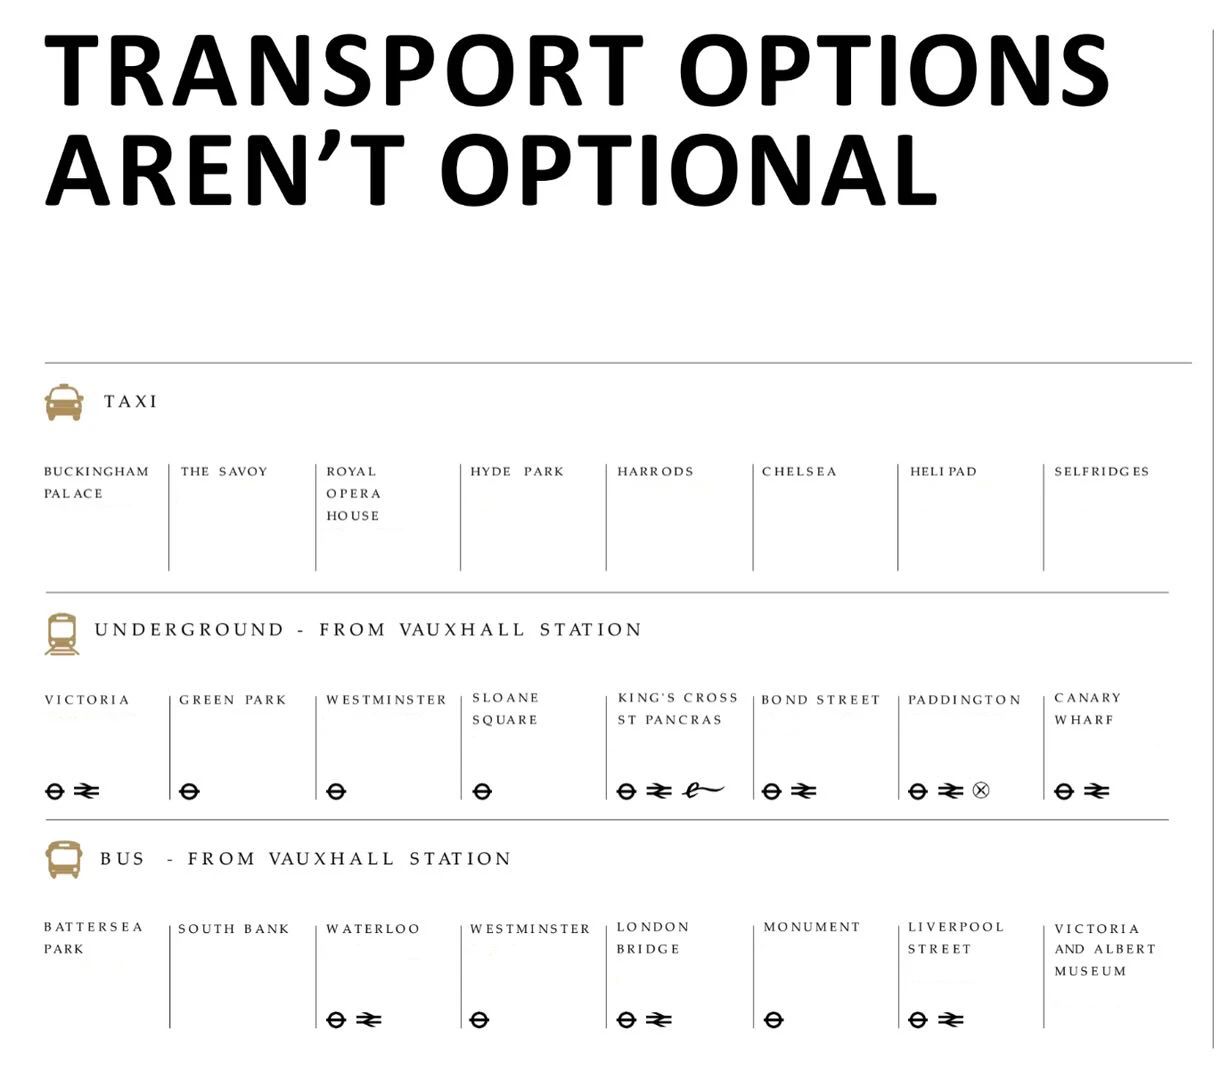The height and width of the screenshot is (1080, 1222).
Task: Click the Eurostar symbol under King's Cross
Action: coord(703,791)
